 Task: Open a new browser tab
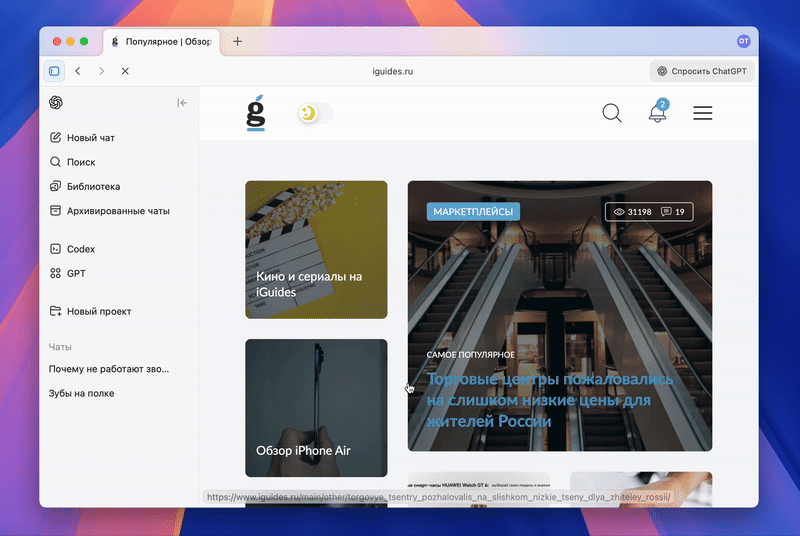tap(237, 41)
